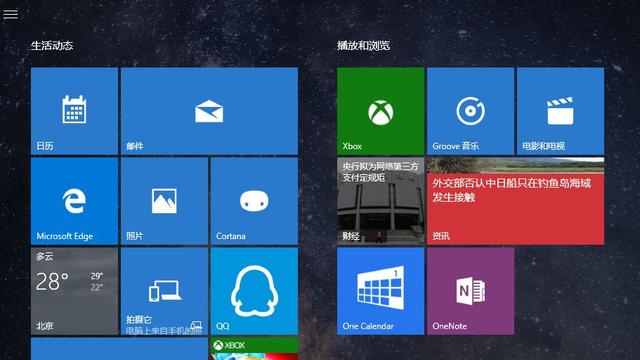The width and height of the screenshot is (640, 360).
Task: Open the 北京 weather tile
Action: click(x=74, y=291)
